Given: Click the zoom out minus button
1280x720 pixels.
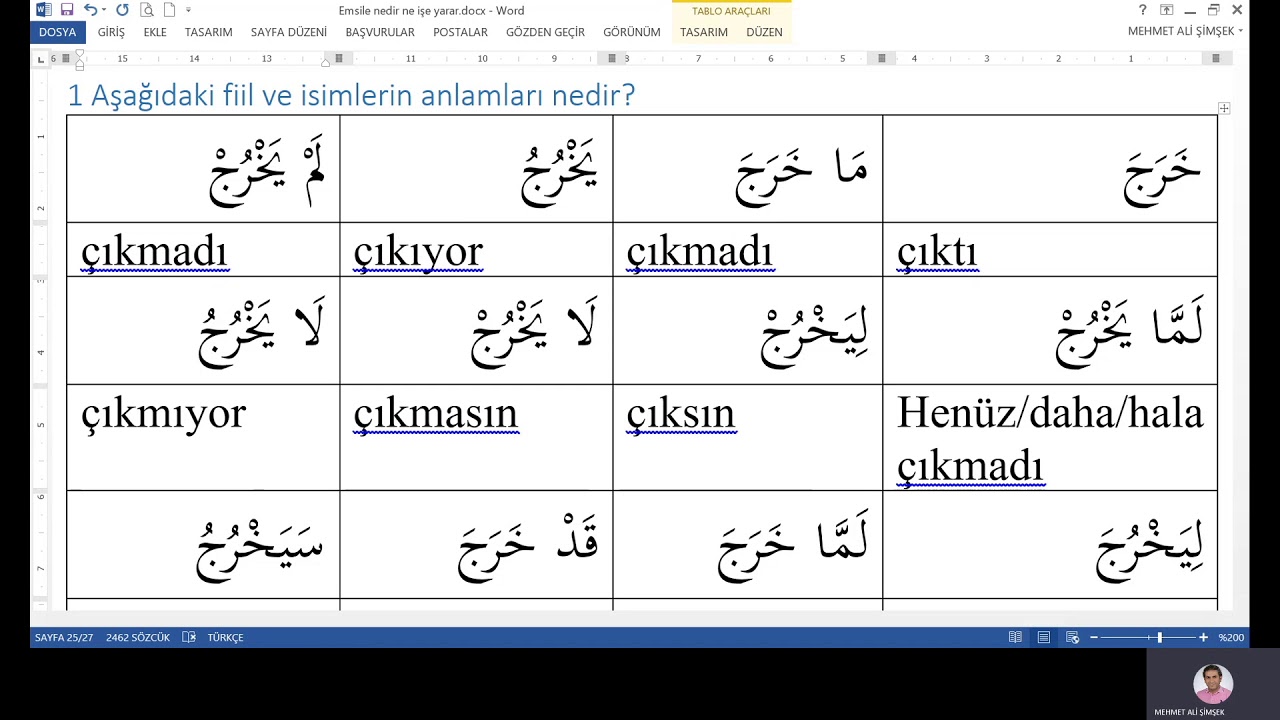Looking at the screenshot, I should click(1094, 637).
